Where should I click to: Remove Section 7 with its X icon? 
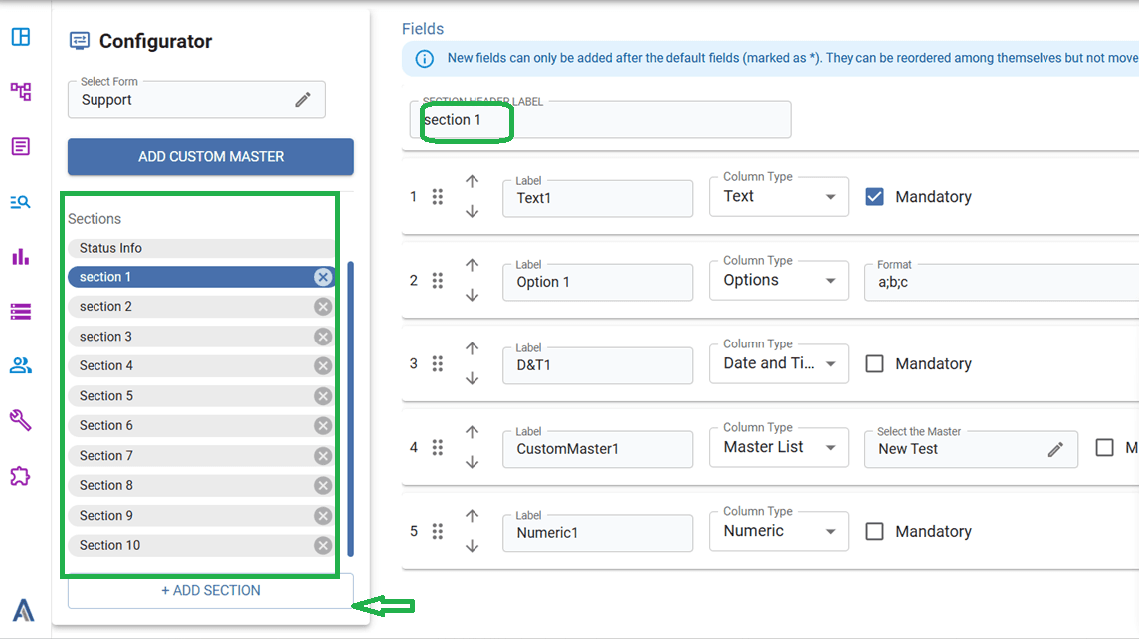(323, 456)
